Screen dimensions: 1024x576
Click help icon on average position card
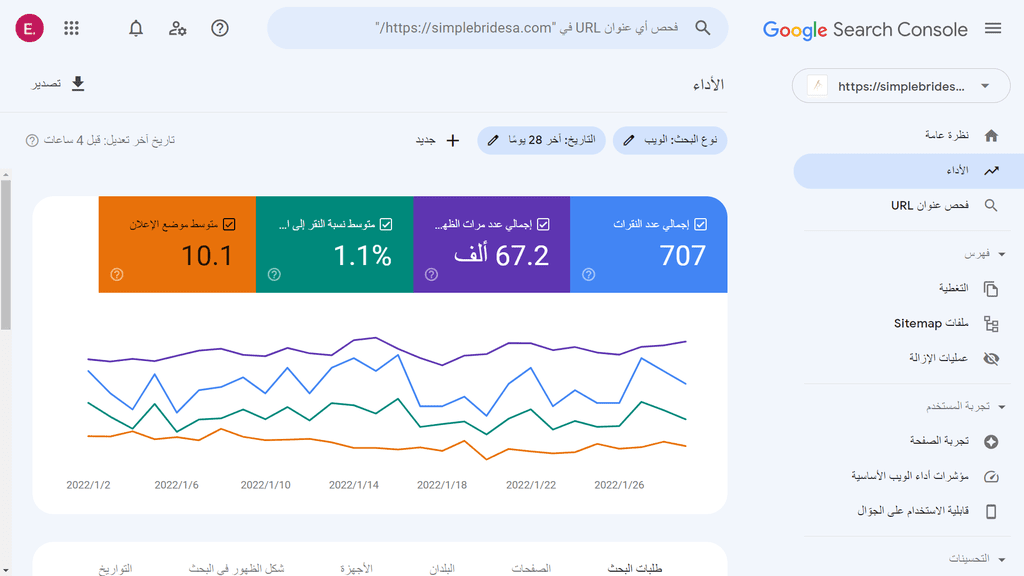point(117,274)
